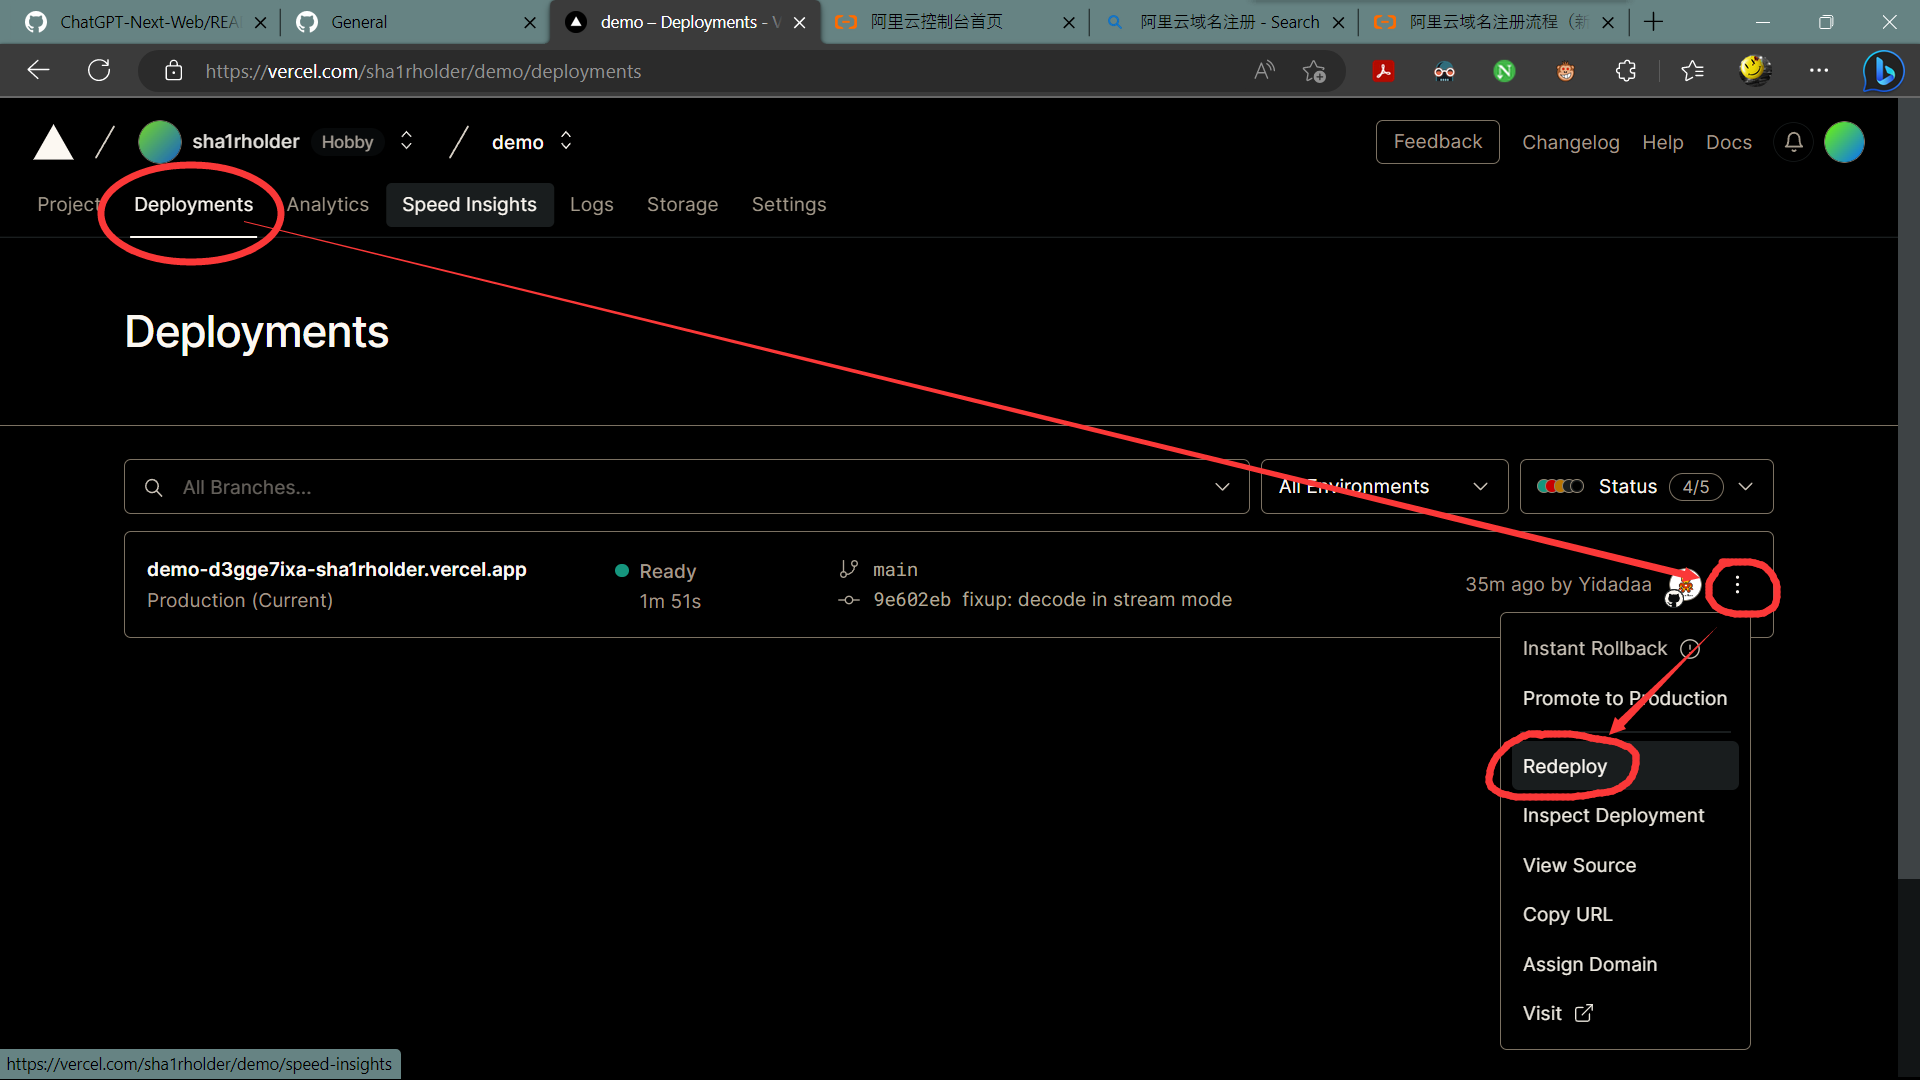The image size is (1920, 1080).
Task: Click the favorites star toolbar icon
Action: tap(1692, 71)
